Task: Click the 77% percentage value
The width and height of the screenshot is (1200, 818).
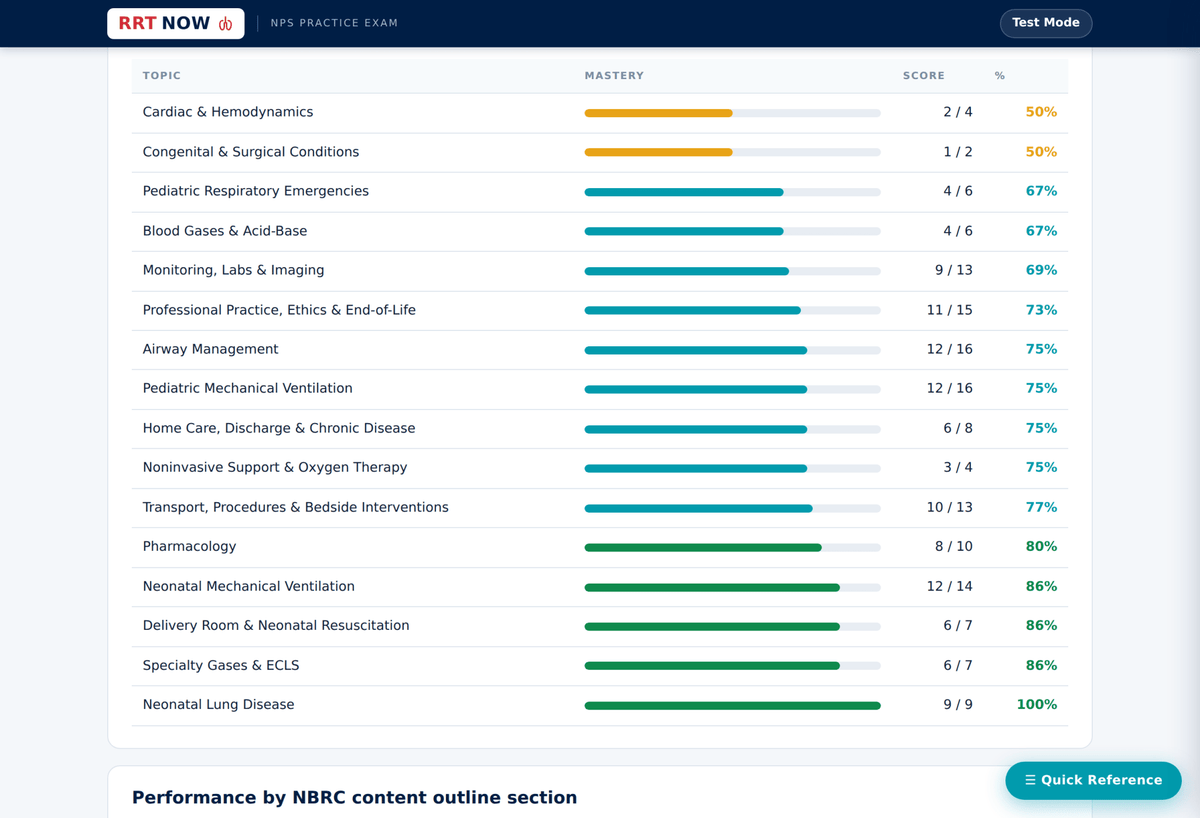Action: point(1041,507)
